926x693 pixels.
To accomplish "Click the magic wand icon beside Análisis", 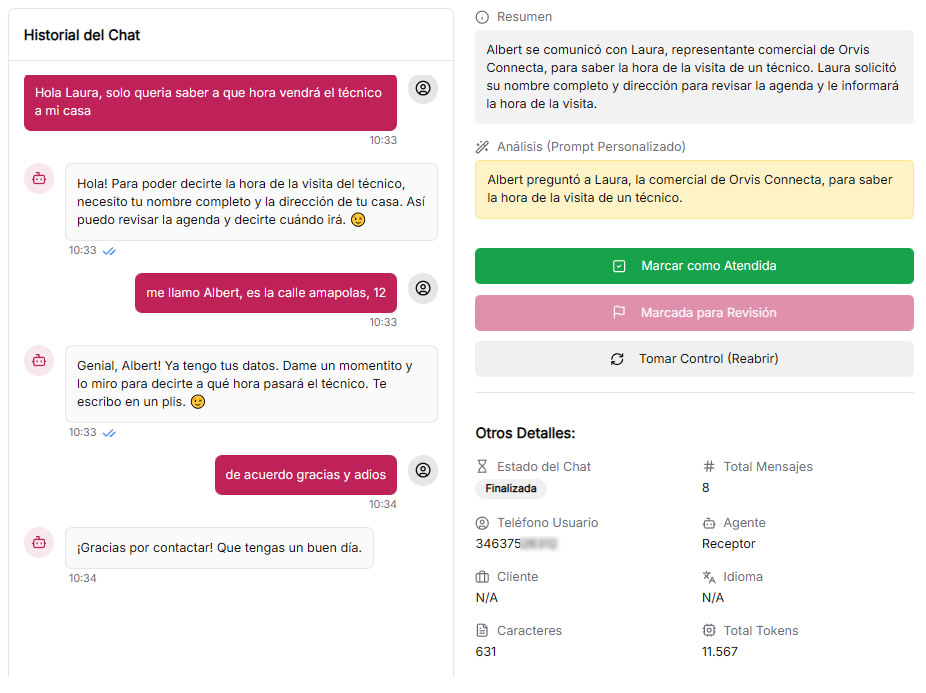I will click(483, 147).
